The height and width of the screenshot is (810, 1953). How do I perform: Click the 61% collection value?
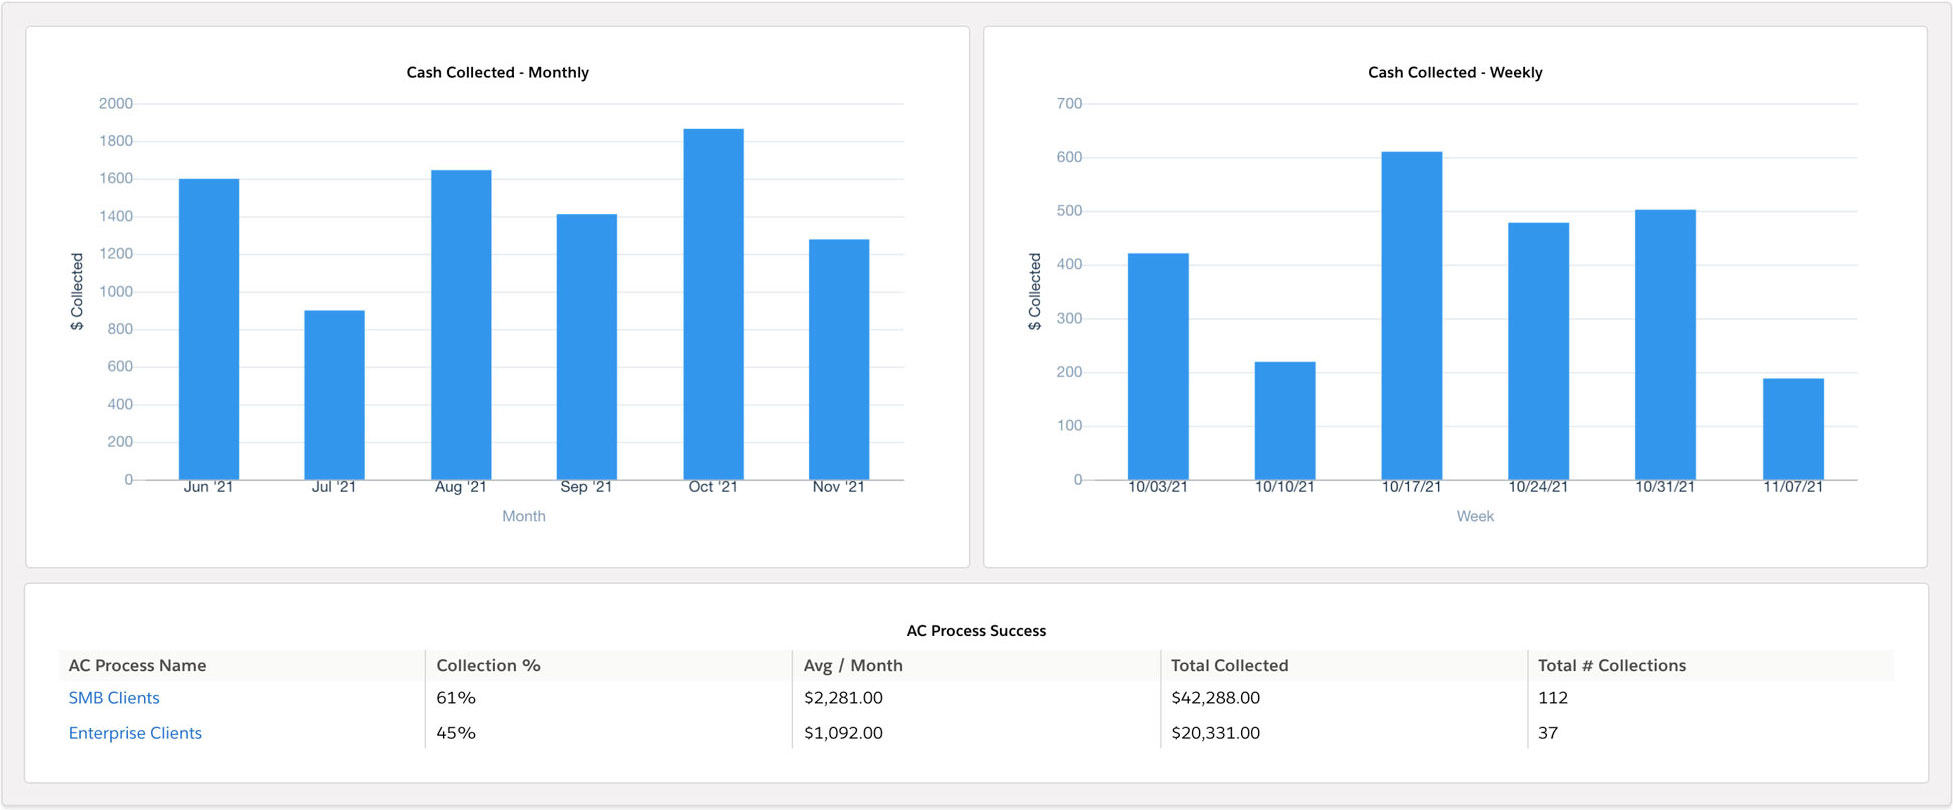[456, 698]
